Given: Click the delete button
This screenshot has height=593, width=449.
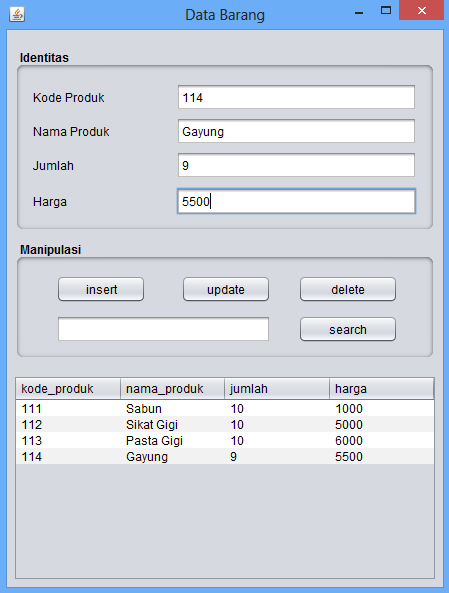Looking at the screenshot, I should 348,289.
